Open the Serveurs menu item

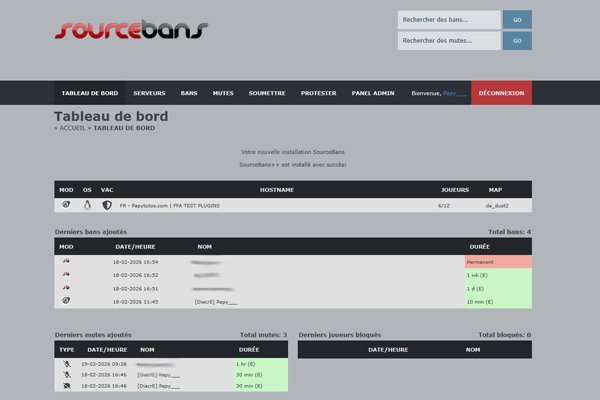149,93
